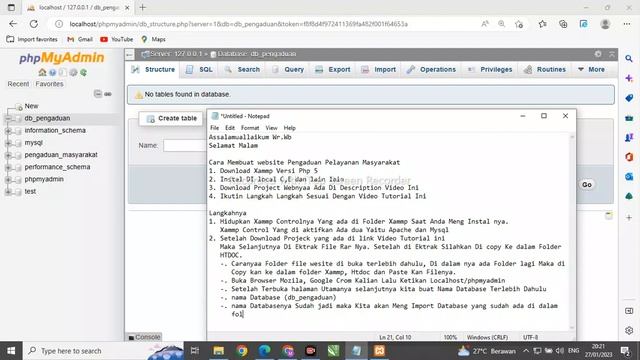Open Notepad Edit menu

[x=230, y=128]
